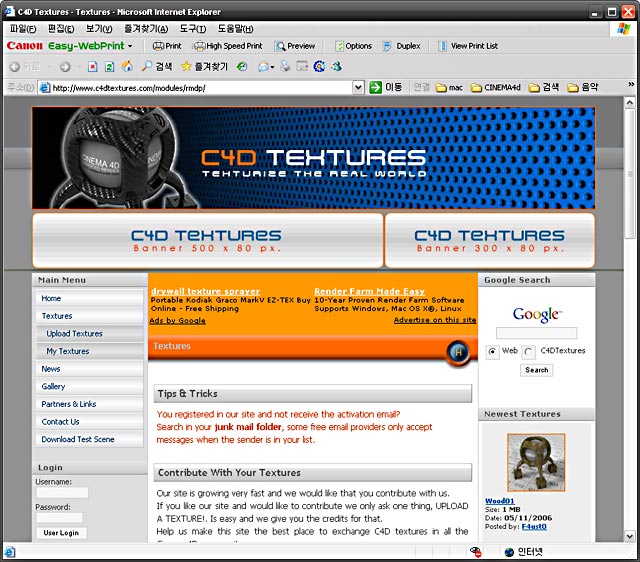This screenshot has width=640, height=562.
Task: Click the Edit page toolbar icon
Action: 302,67
